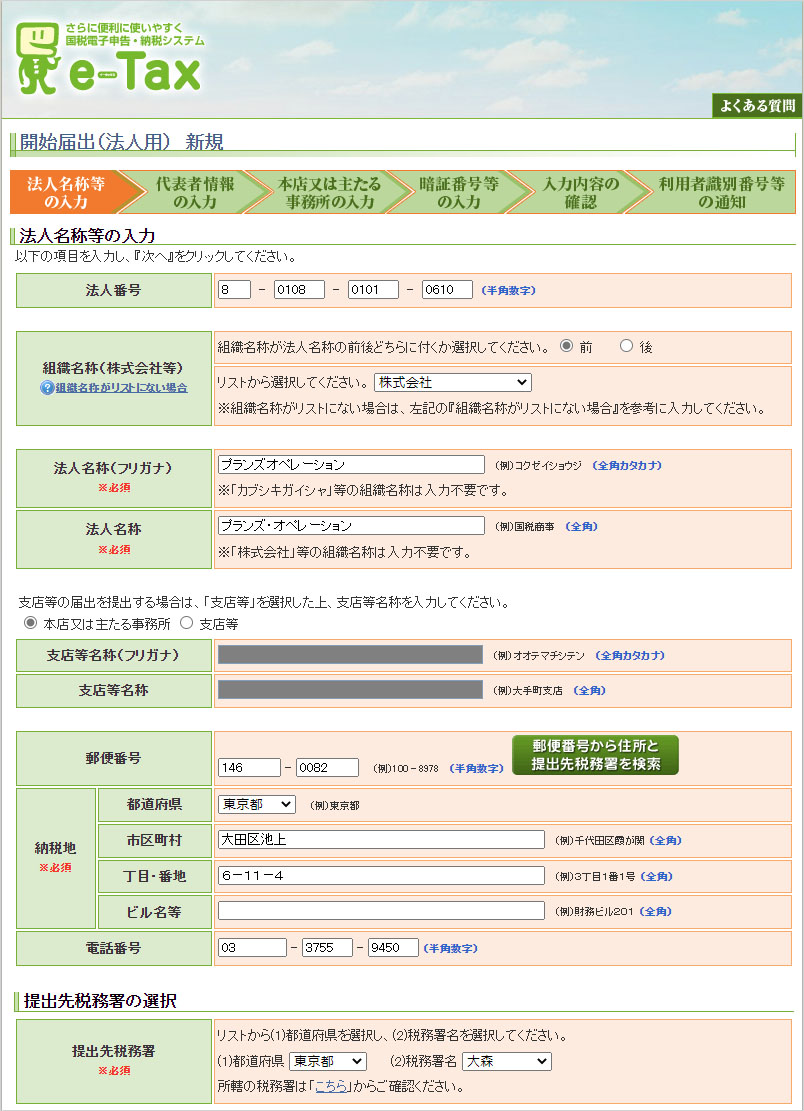Click the help icon beside 組織名称がリストにない場合
Viewport: 804px width, 1111px height.
46,388
